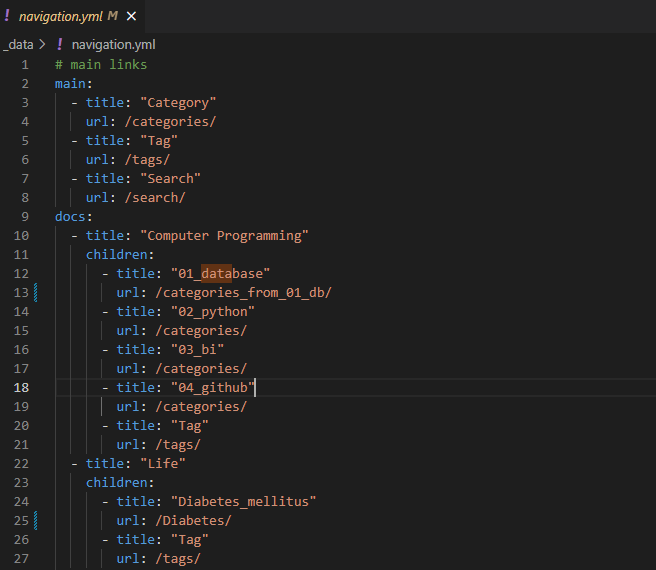Click the 'children:' key on line 11
The height and width of the screenshot is (570, 656).
[x=120, y=254]
